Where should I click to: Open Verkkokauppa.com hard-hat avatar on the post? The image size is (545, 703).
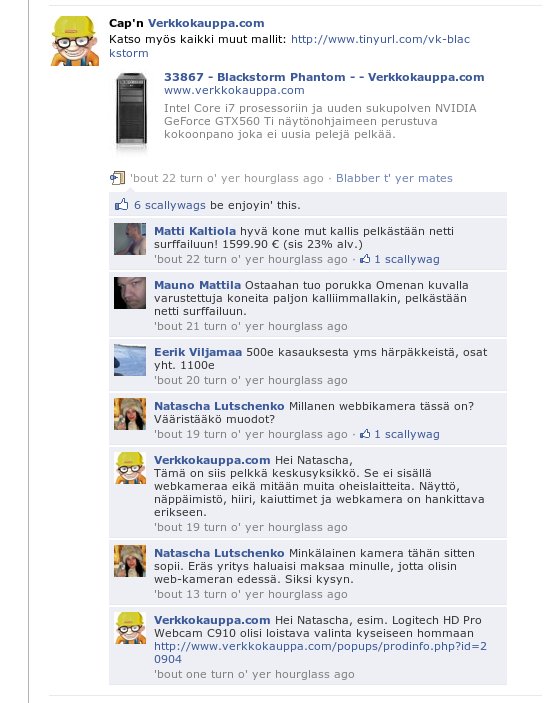click(74, 41)
